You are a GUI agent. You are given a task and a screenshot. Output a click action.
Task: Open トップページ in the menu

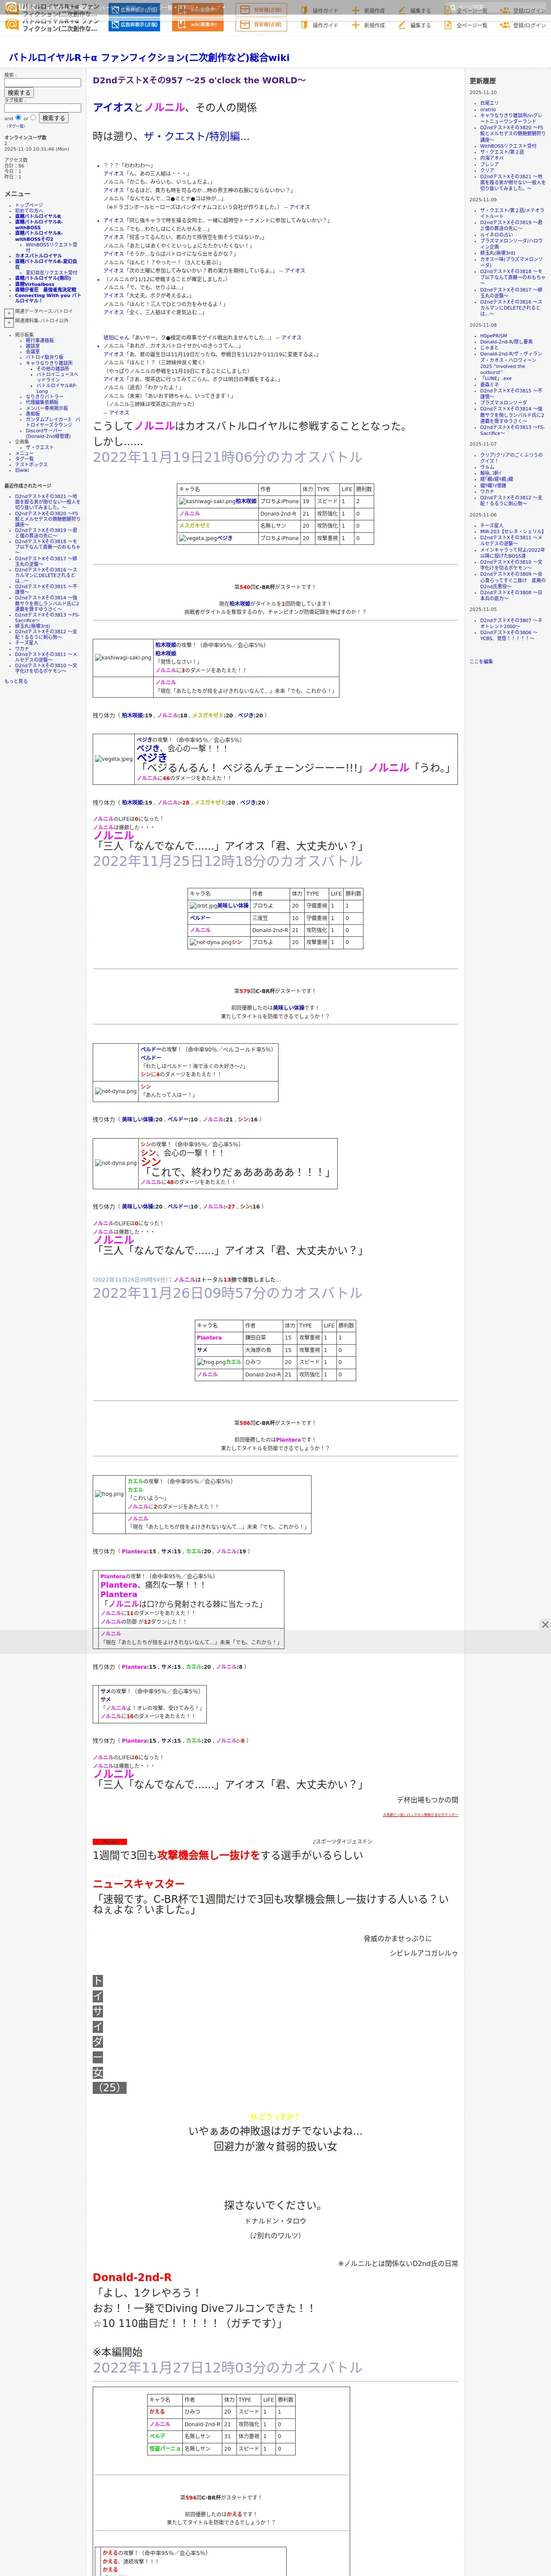(29, 205)
